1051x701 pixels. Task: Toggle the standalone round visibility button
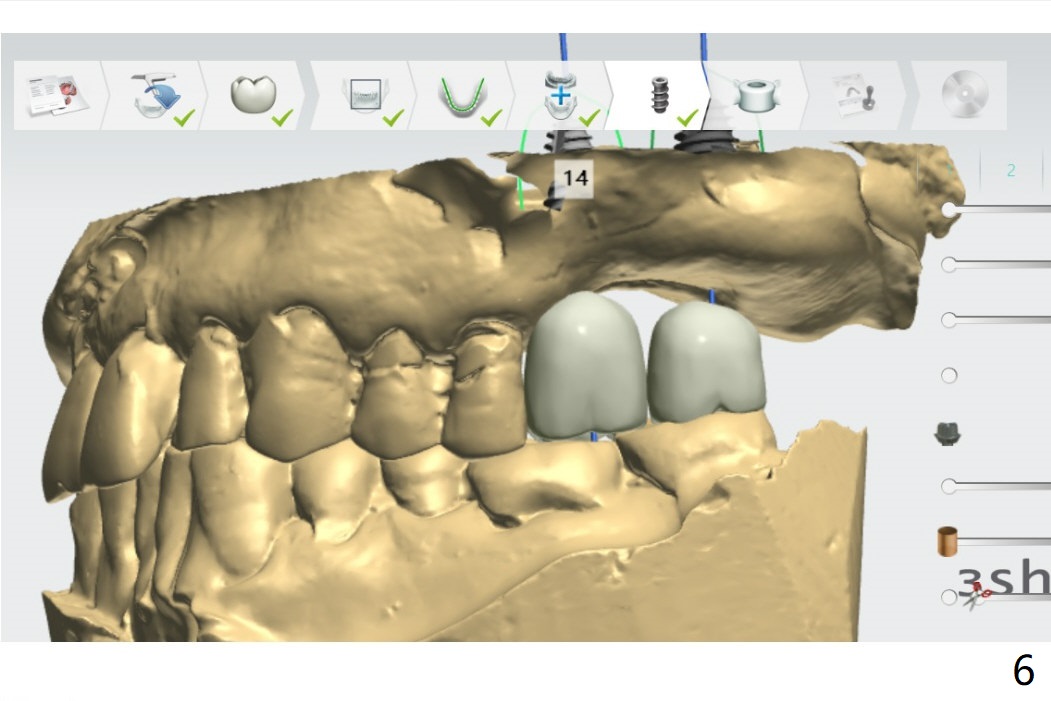point(949,376)
